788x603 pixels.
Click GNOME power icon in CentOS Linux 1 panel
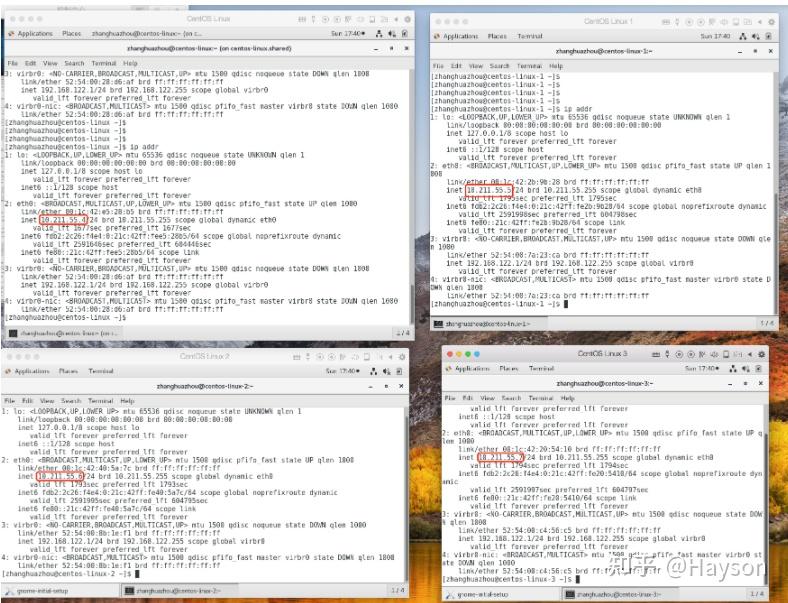click(x=768, y=36)
